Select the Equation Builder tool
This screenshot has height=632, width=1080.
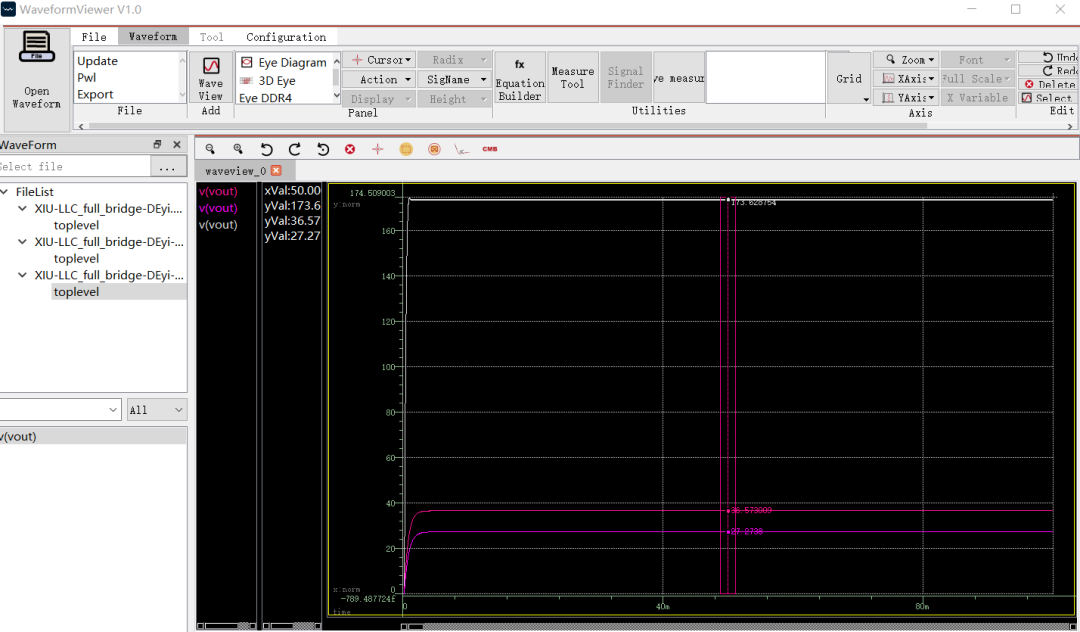click(520, 77)
